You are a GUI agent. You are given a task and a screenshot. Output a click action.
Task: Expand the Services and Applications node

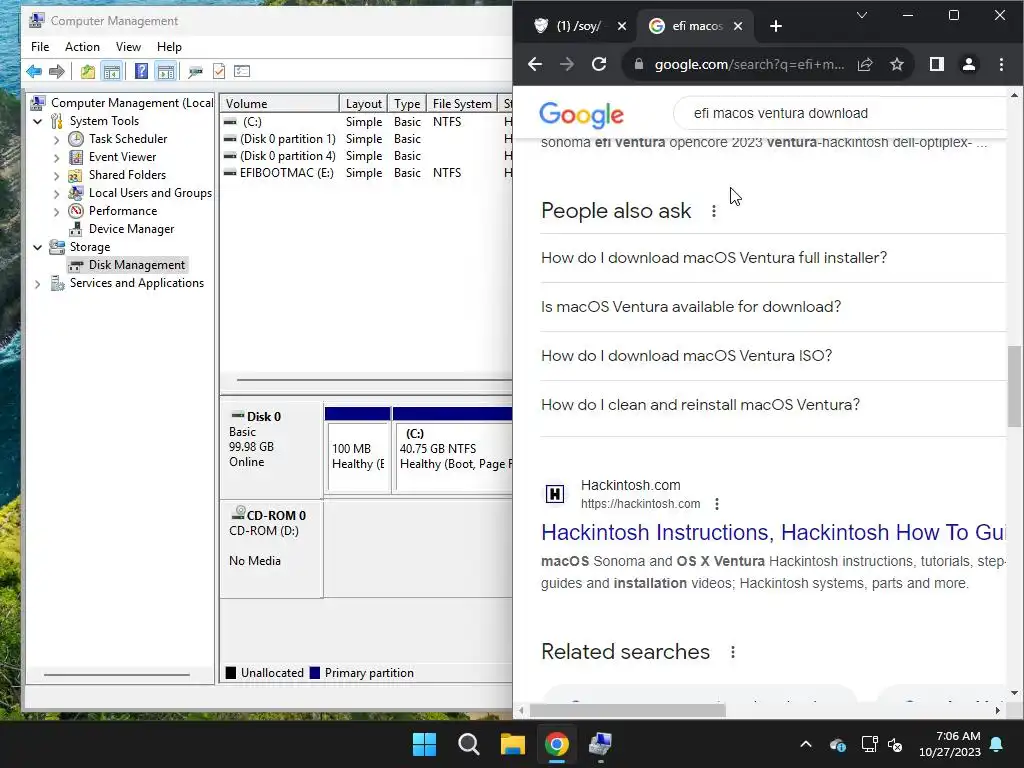[x=38, y=284]
